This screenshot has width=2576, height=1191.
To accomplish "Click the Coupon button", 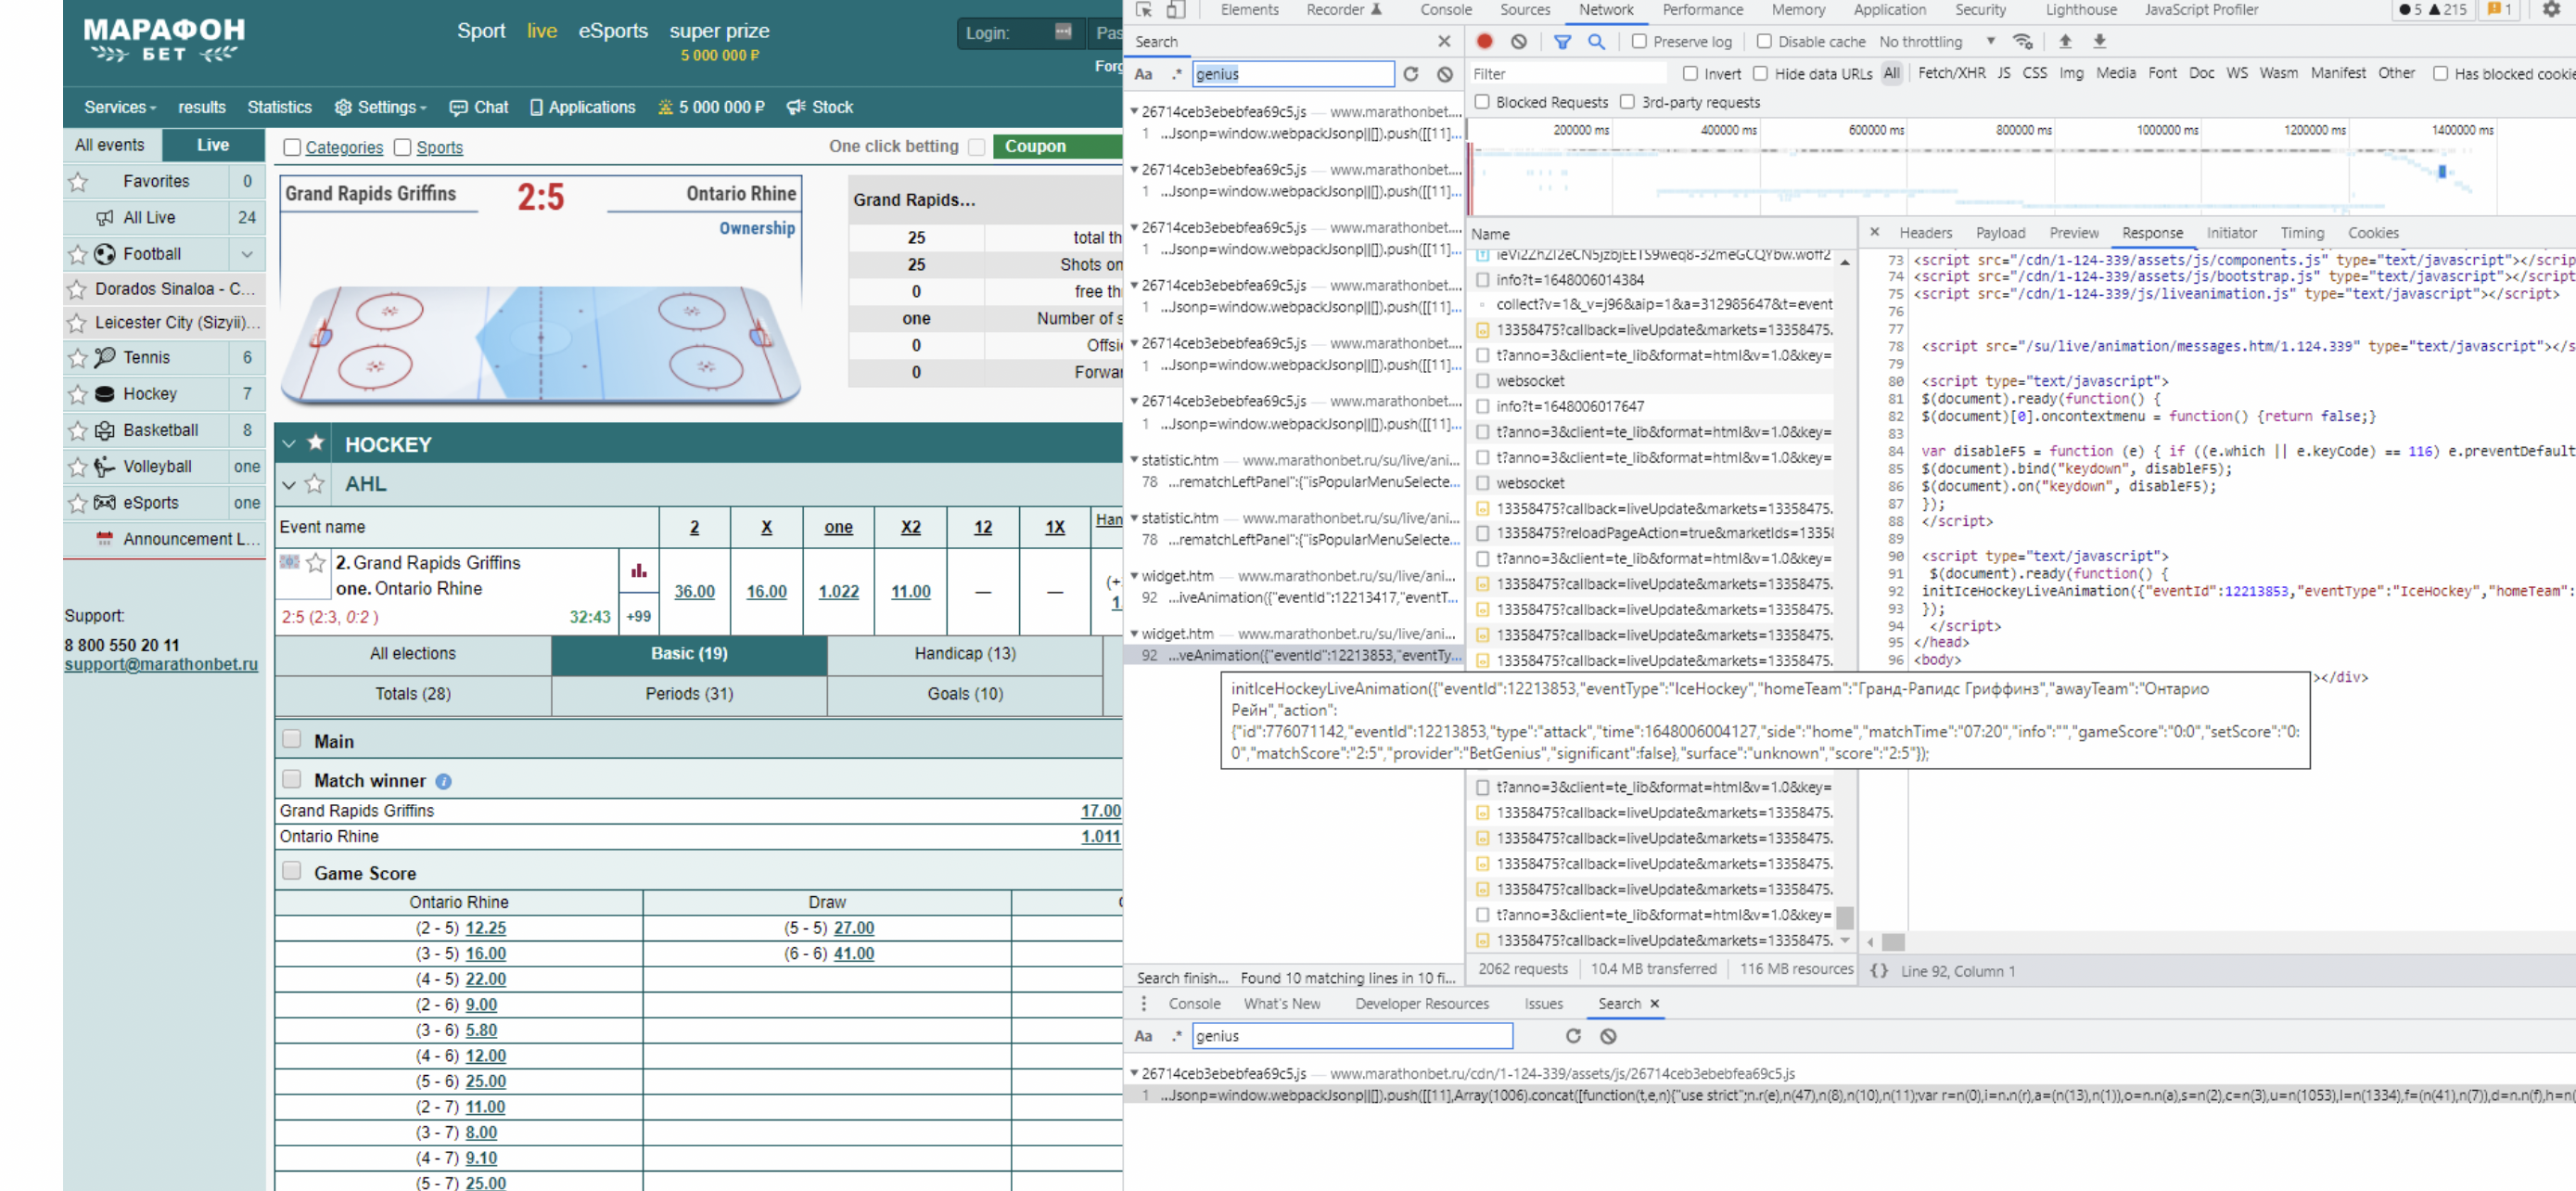I will [1058, 146].
